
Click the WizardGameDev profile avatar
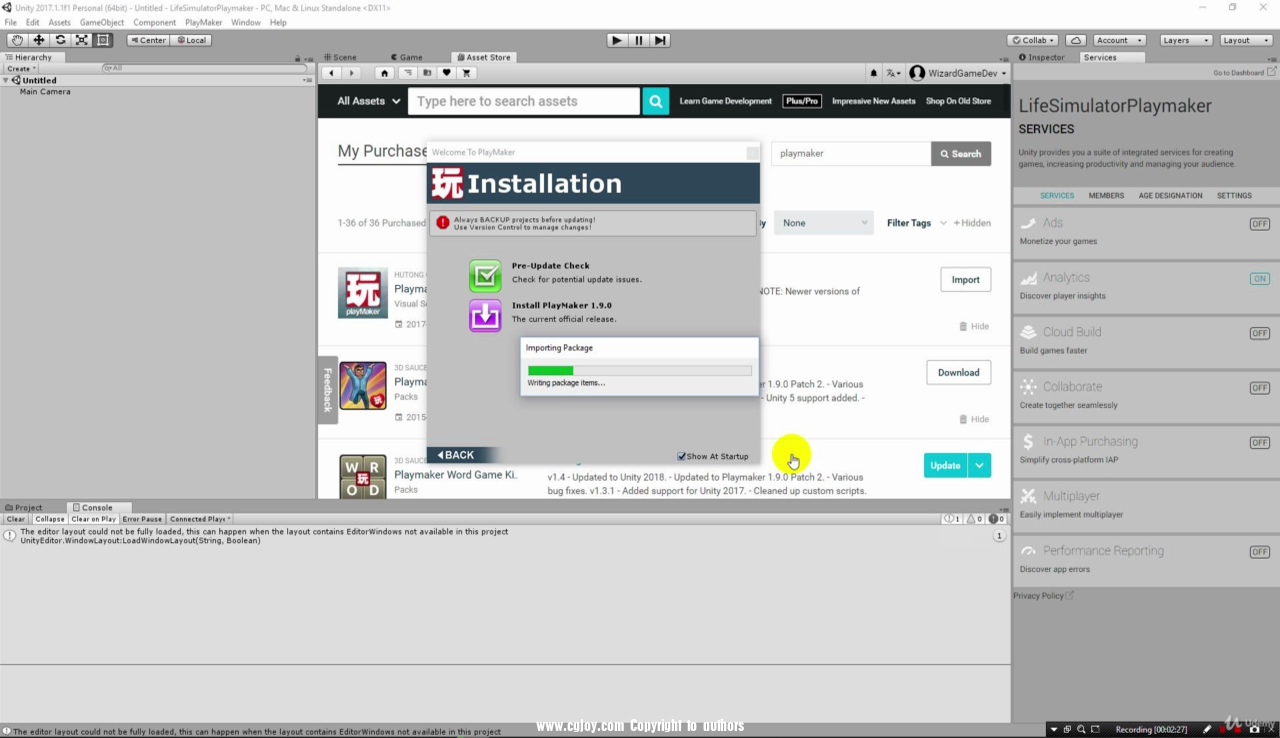[917, 73]
